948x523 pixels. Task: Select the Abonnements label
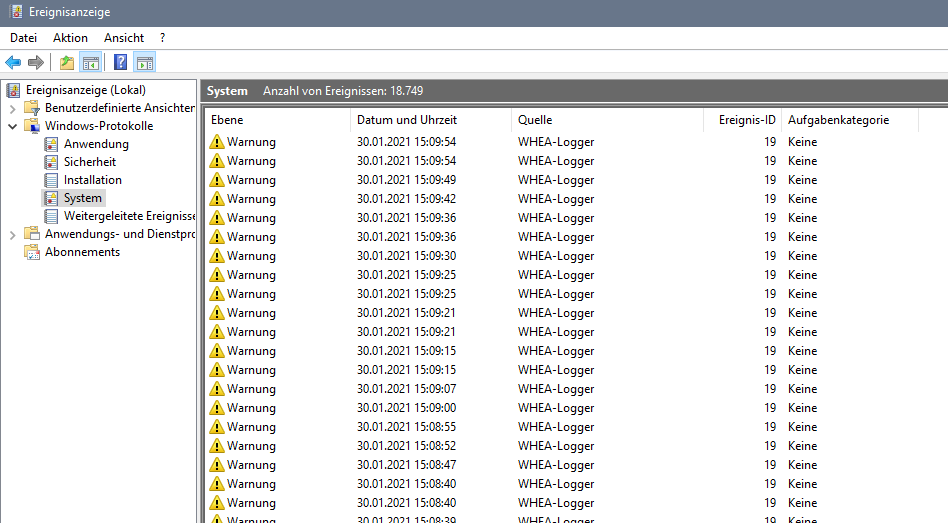[82, 252]
